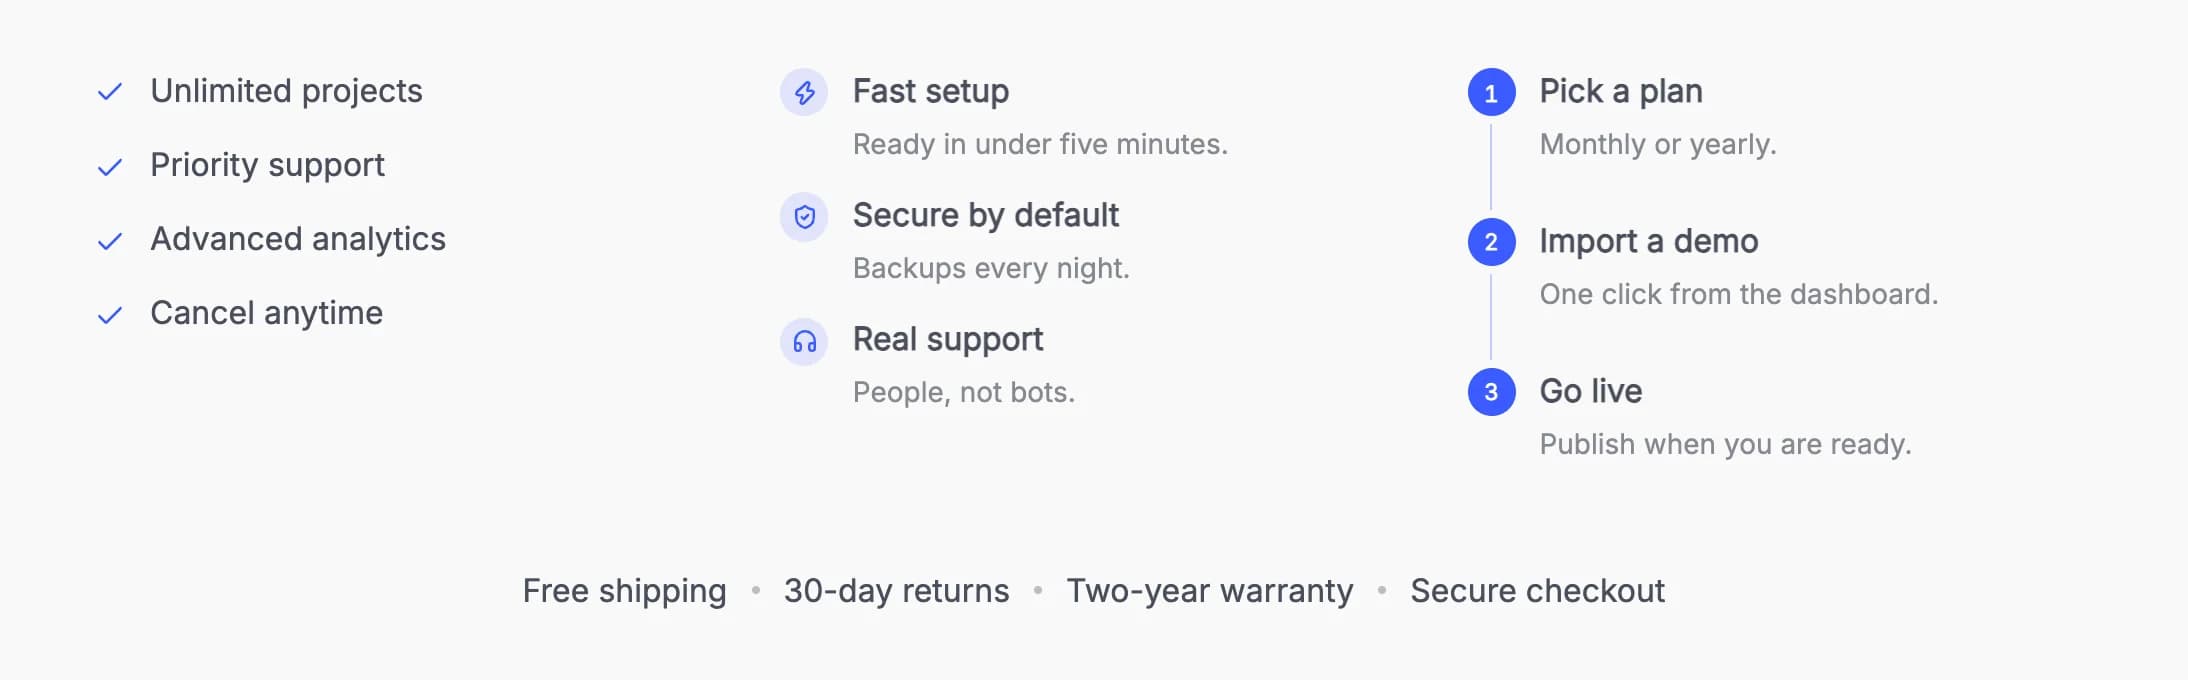Screen dimensions: 2188x680
Task: Click the Advanced analytics list item
Action: pos(272,239)
